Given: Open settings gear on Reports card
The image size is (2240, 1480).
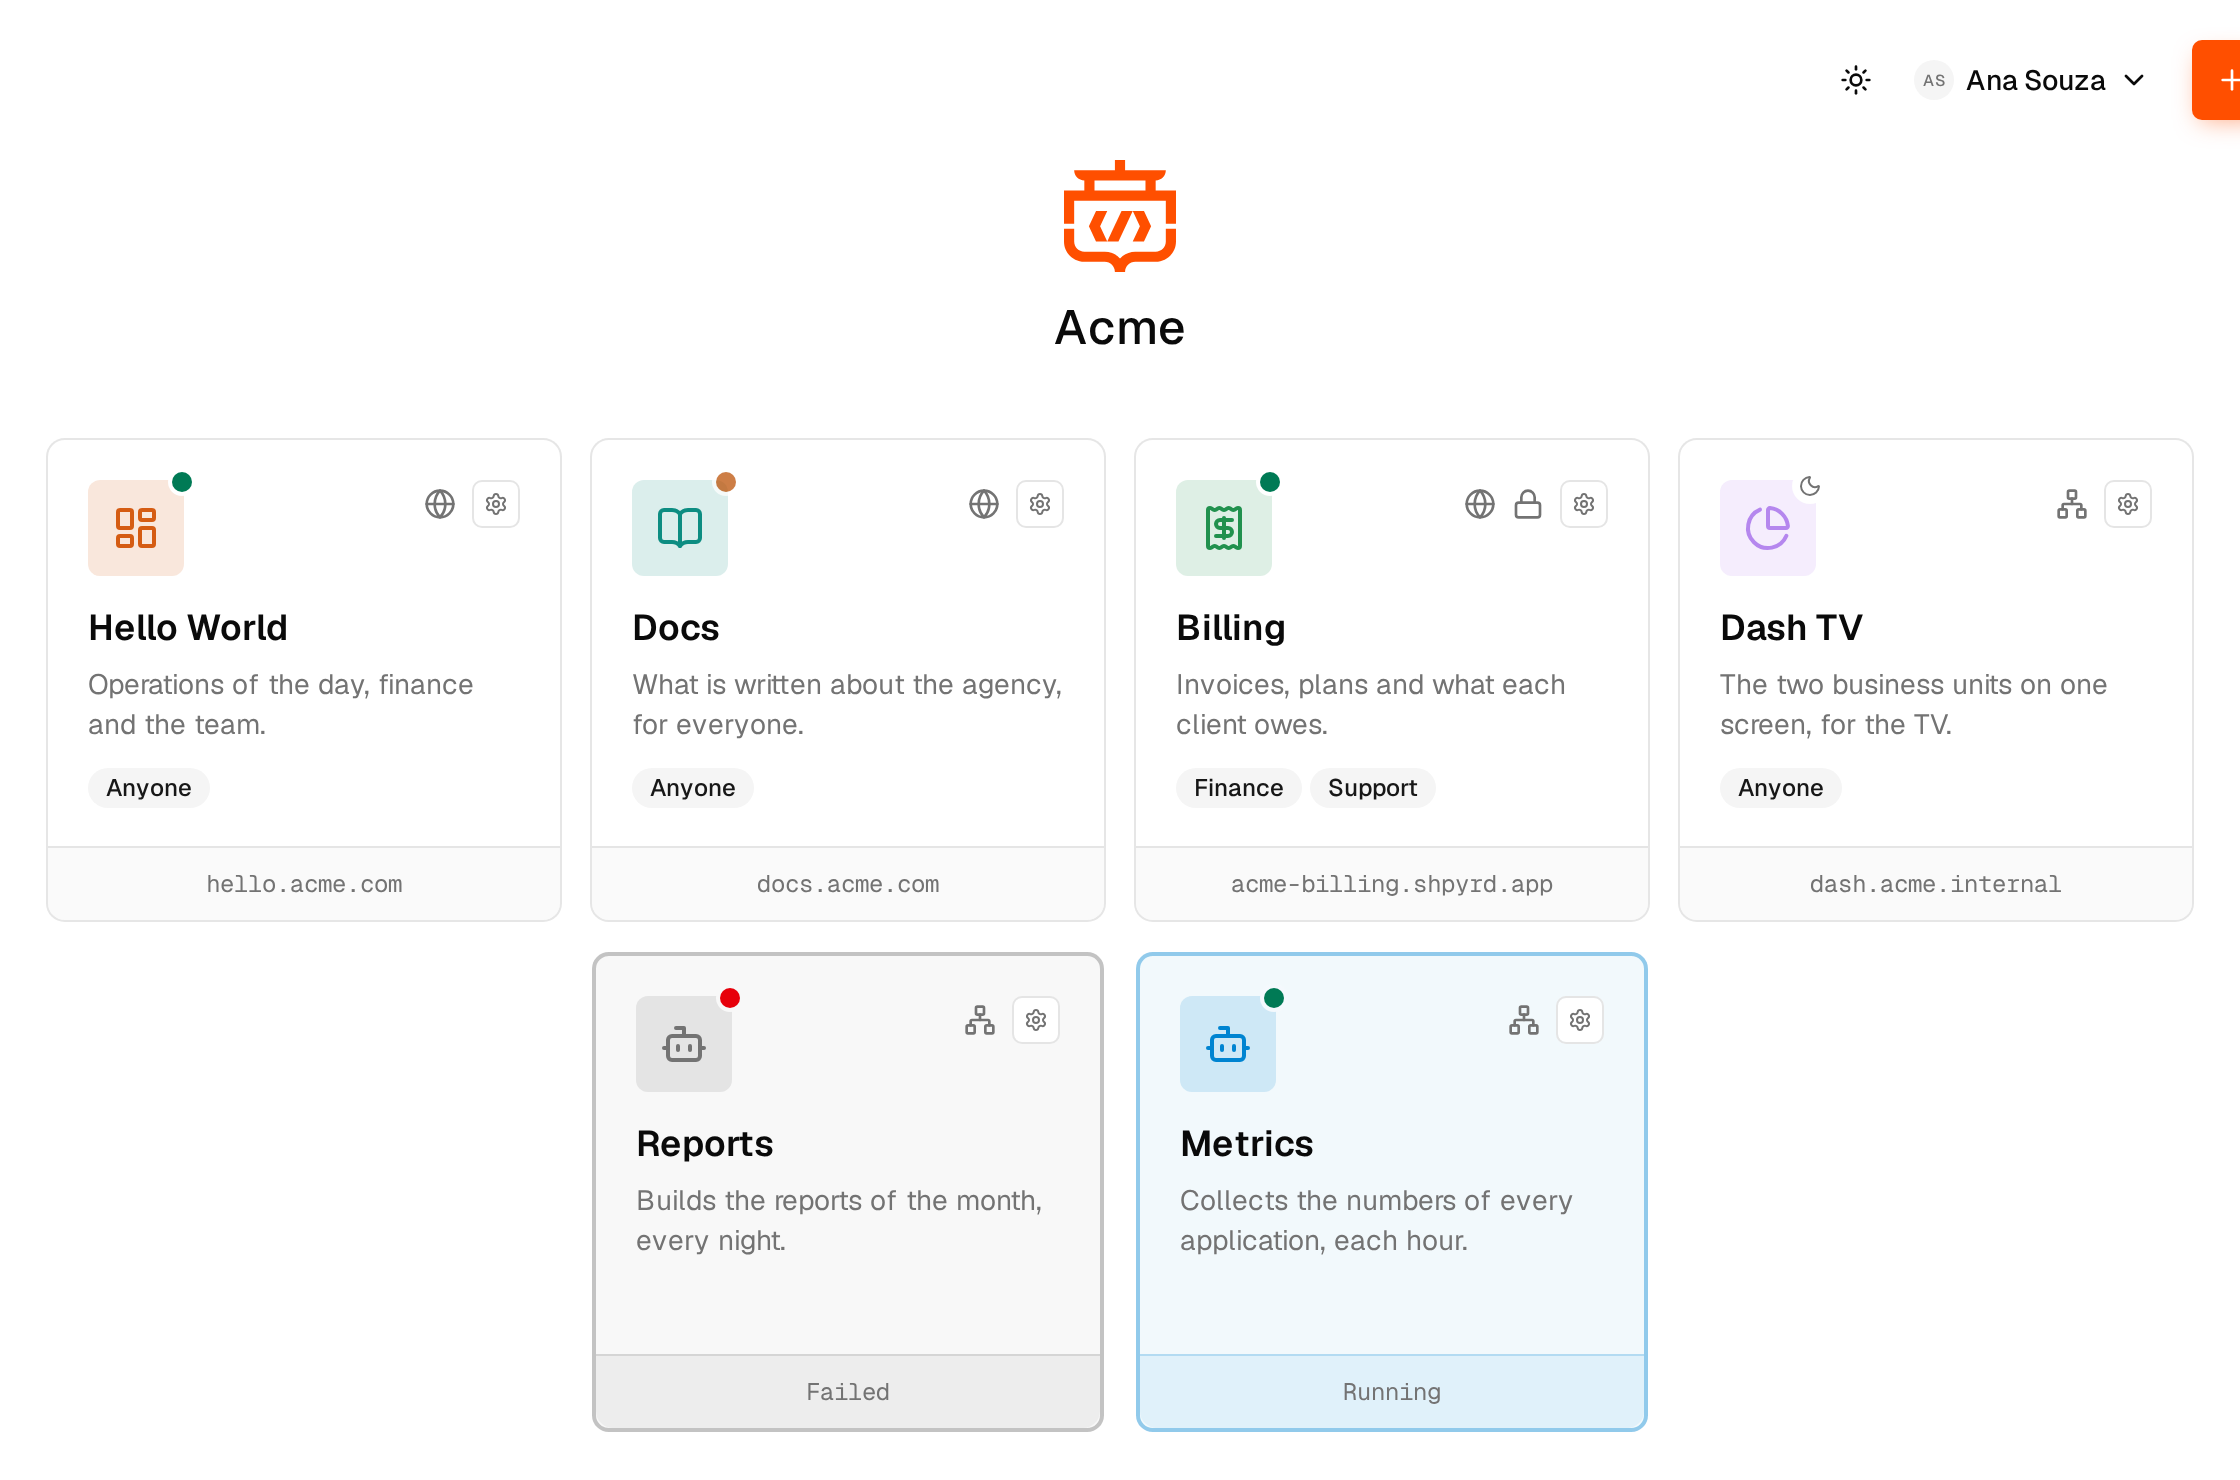Looking at the screenshot, I should click(1036, 1020).
